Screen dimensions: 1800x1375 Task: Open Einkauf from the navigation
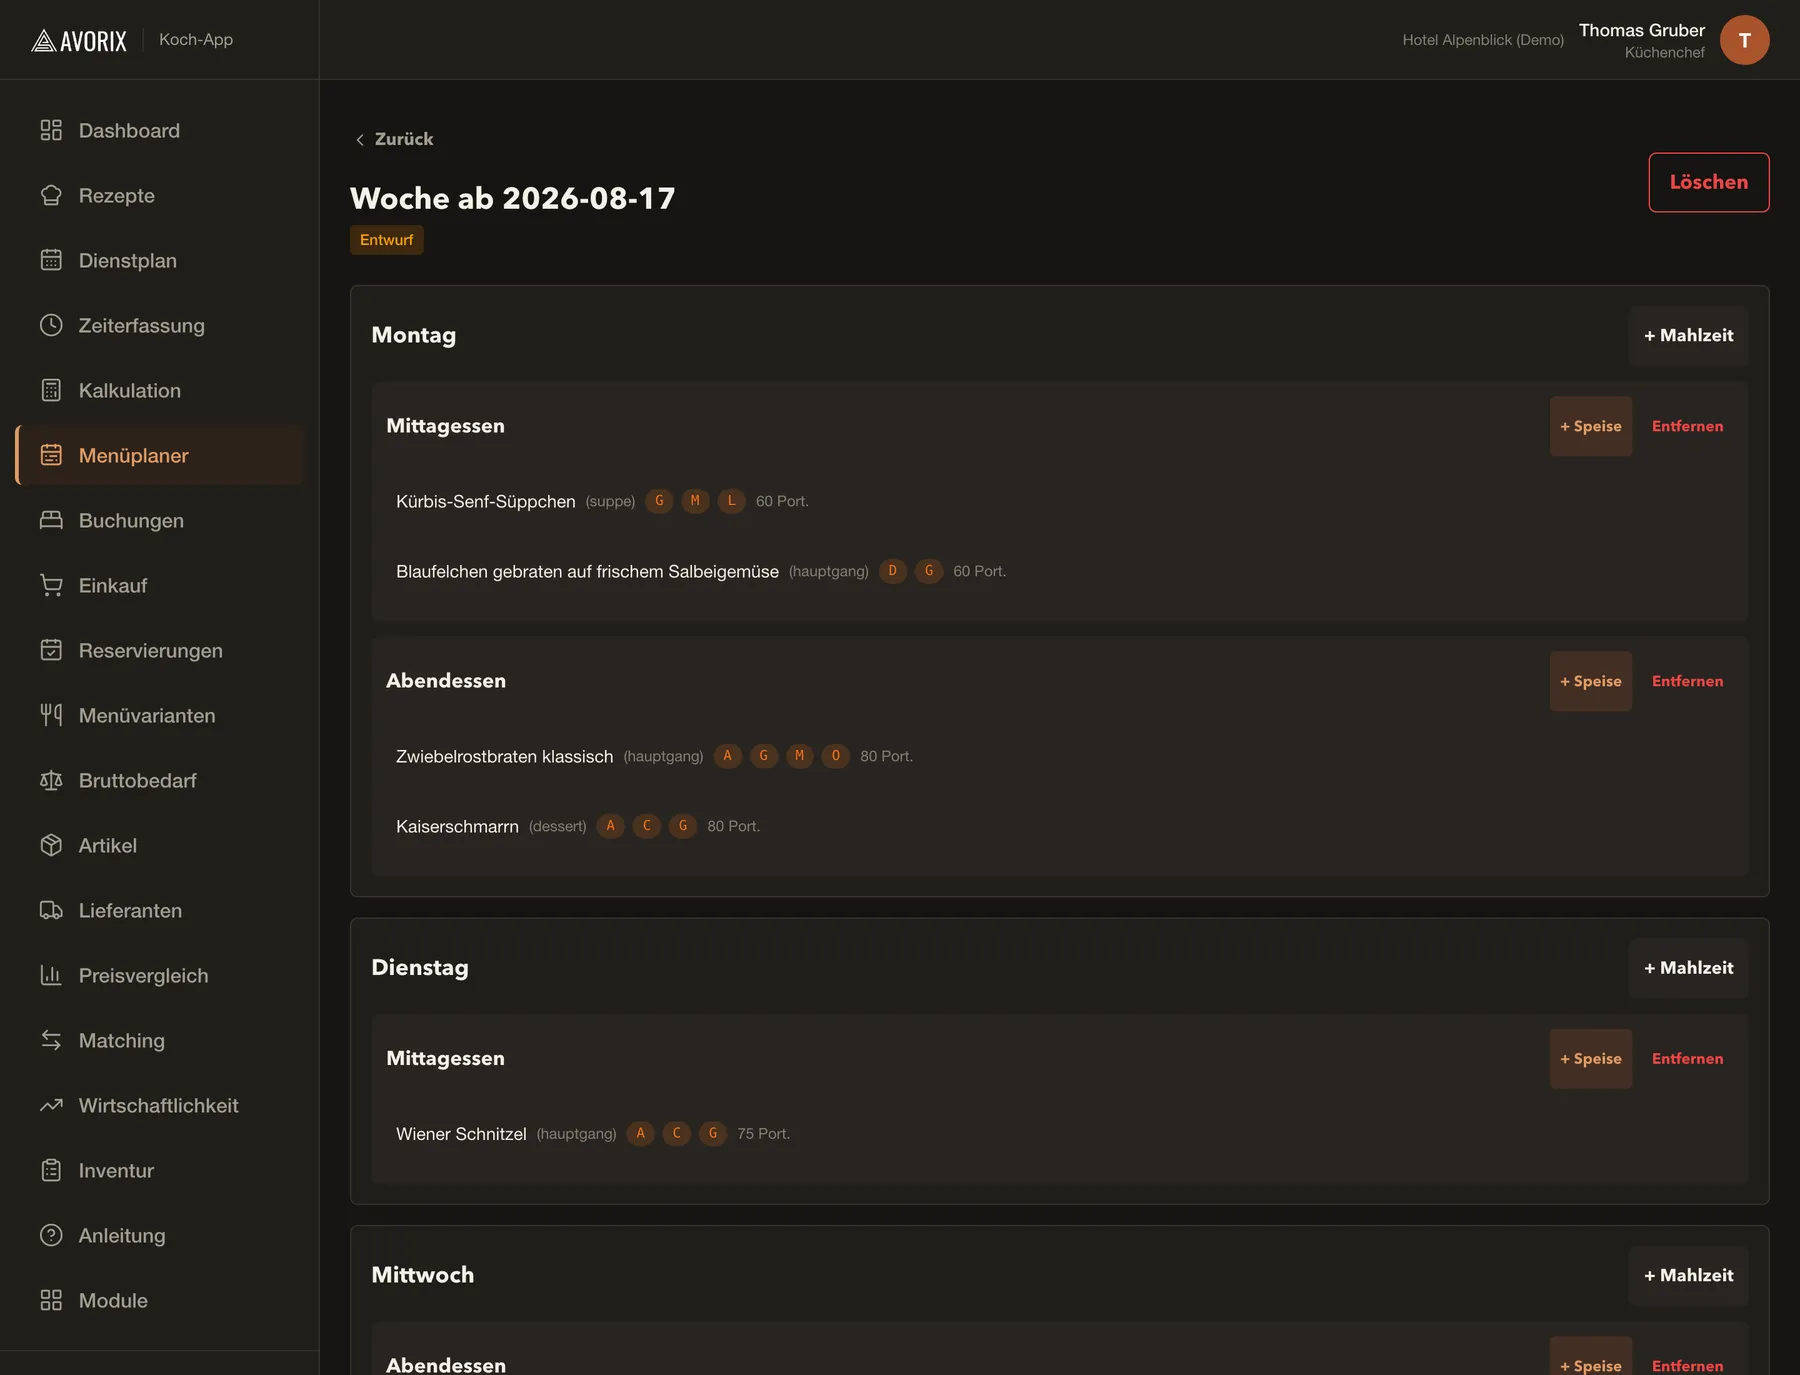point(160,585)
